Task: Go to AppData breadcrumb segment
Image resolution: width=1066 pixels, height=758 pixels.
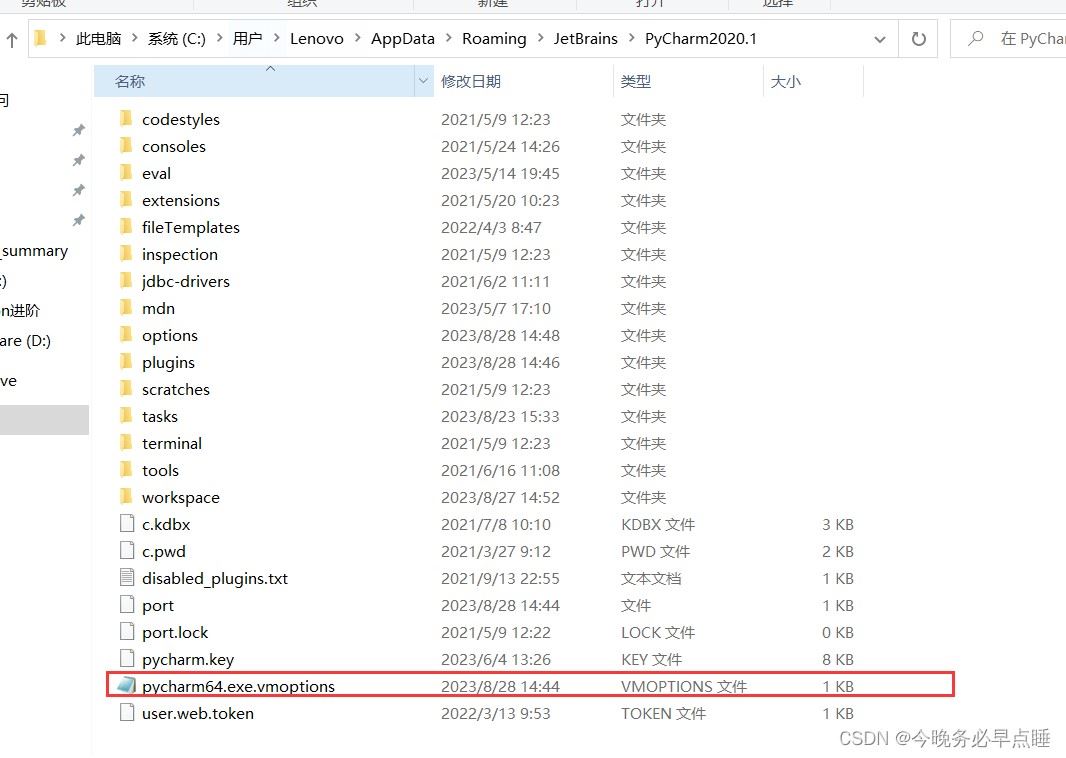Action: 402,39
